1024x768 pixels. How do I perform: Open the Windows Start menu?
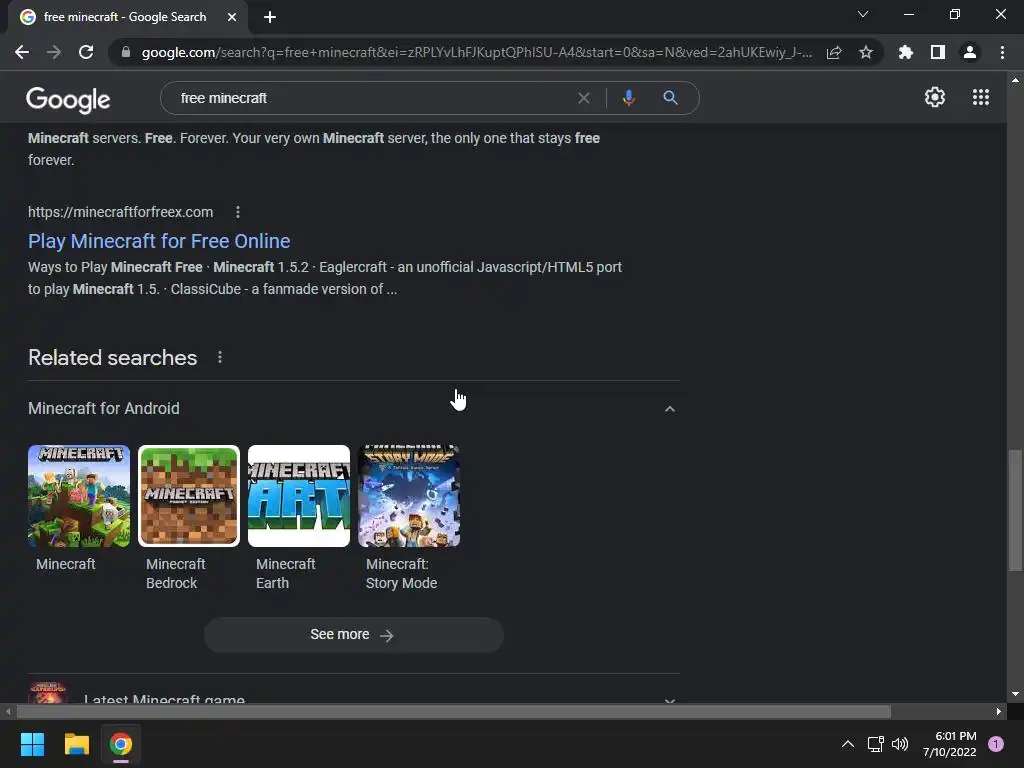(x=32, y=744)
